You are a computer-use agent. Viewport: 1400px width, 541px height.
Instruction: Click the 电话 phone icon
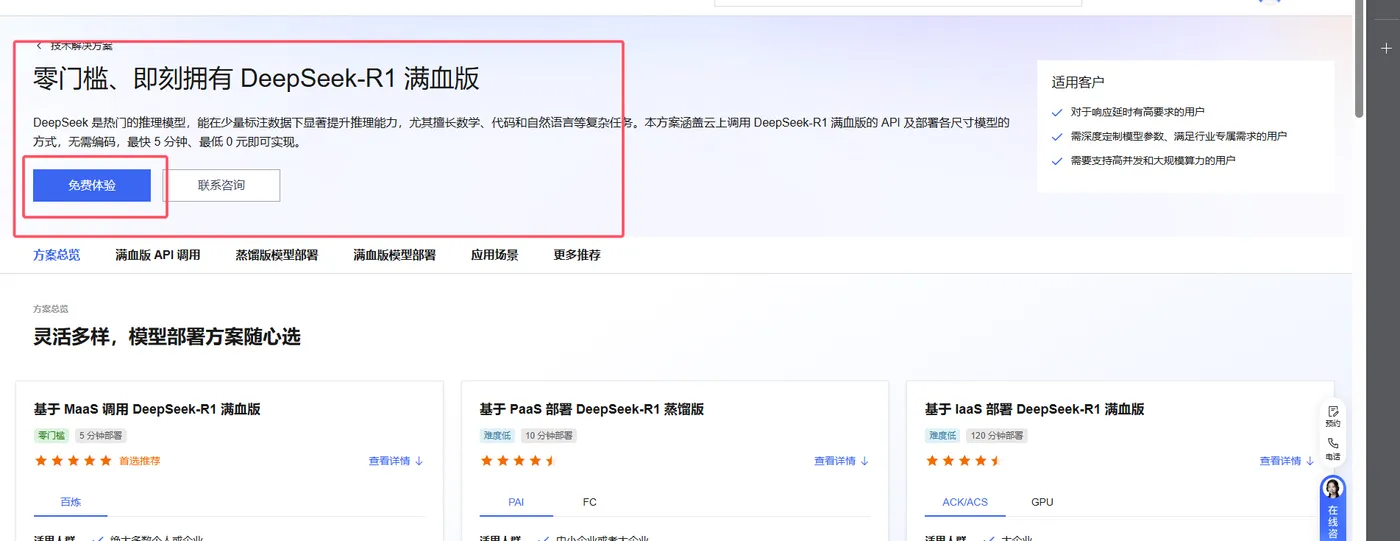1333,449
